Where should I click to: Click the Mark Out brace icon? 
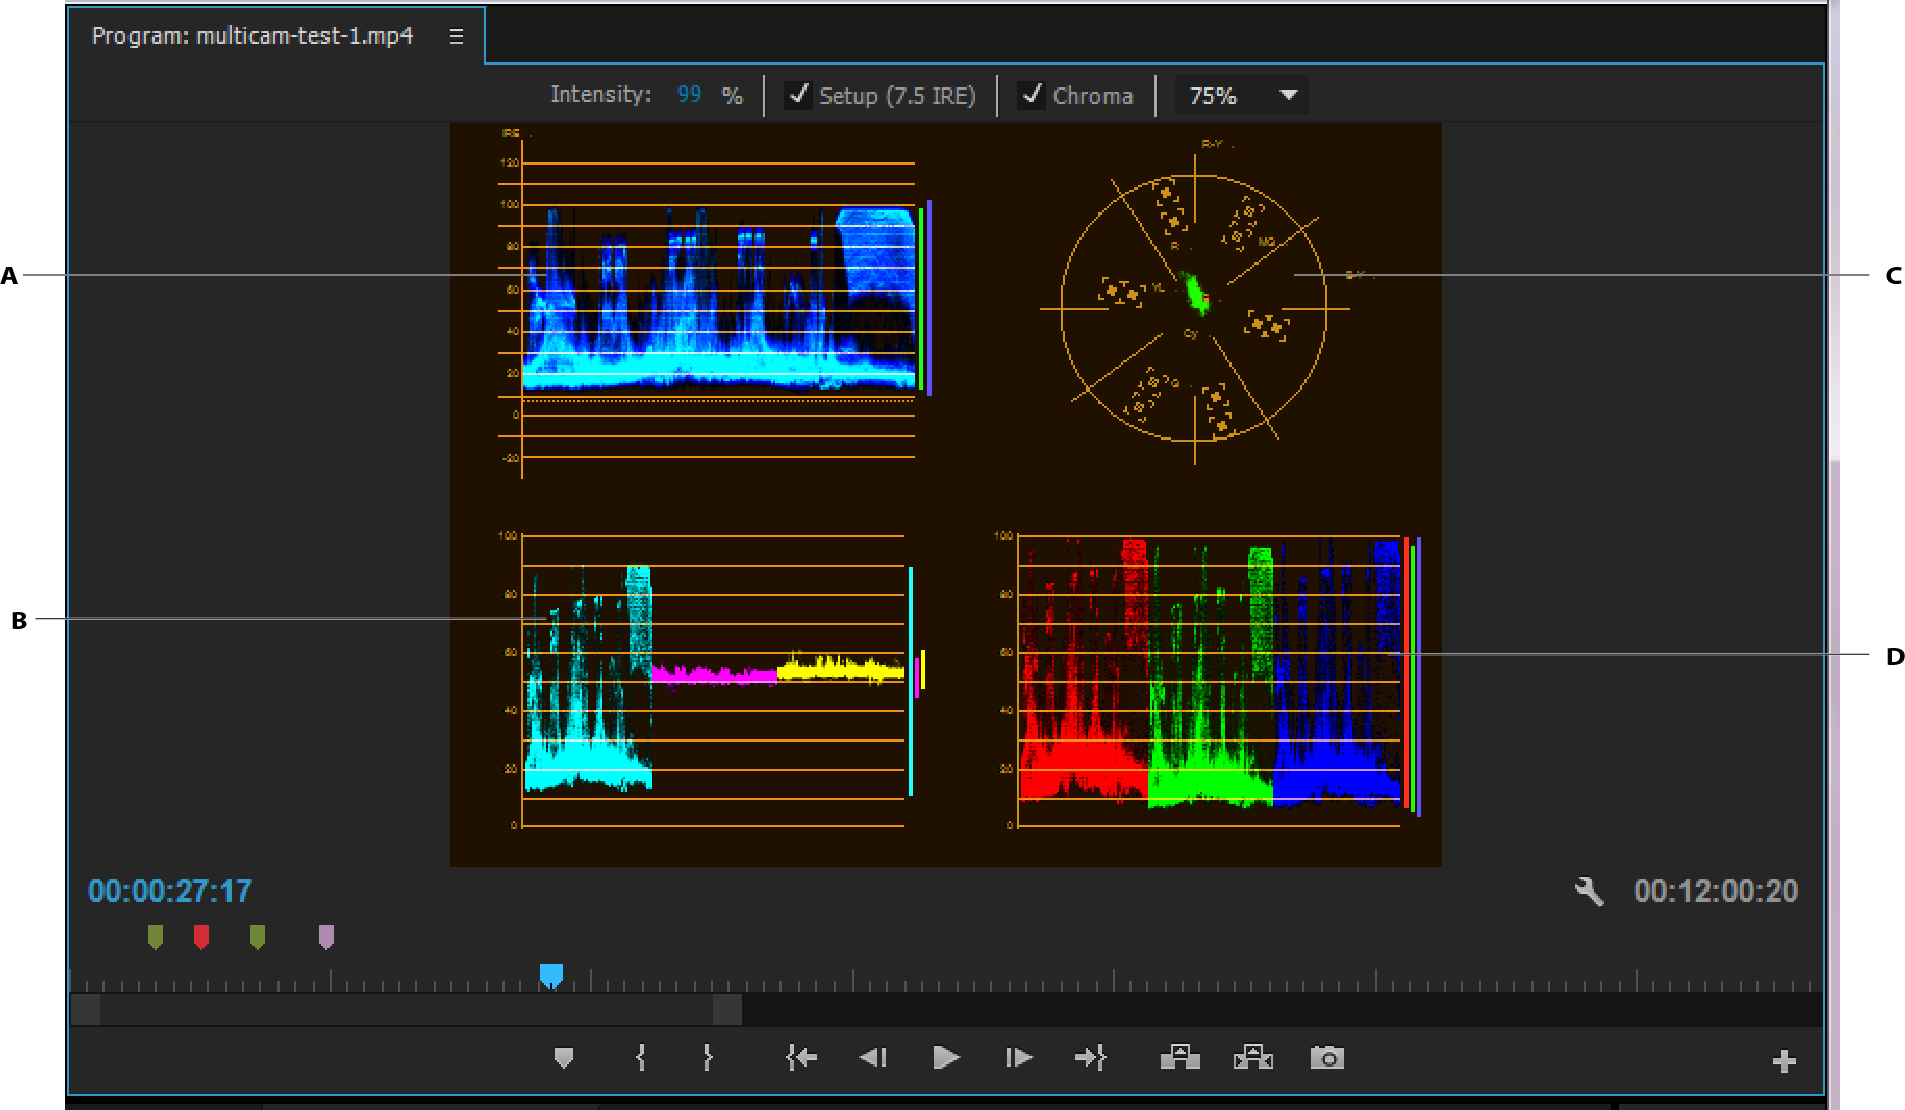pos(707,1057)
